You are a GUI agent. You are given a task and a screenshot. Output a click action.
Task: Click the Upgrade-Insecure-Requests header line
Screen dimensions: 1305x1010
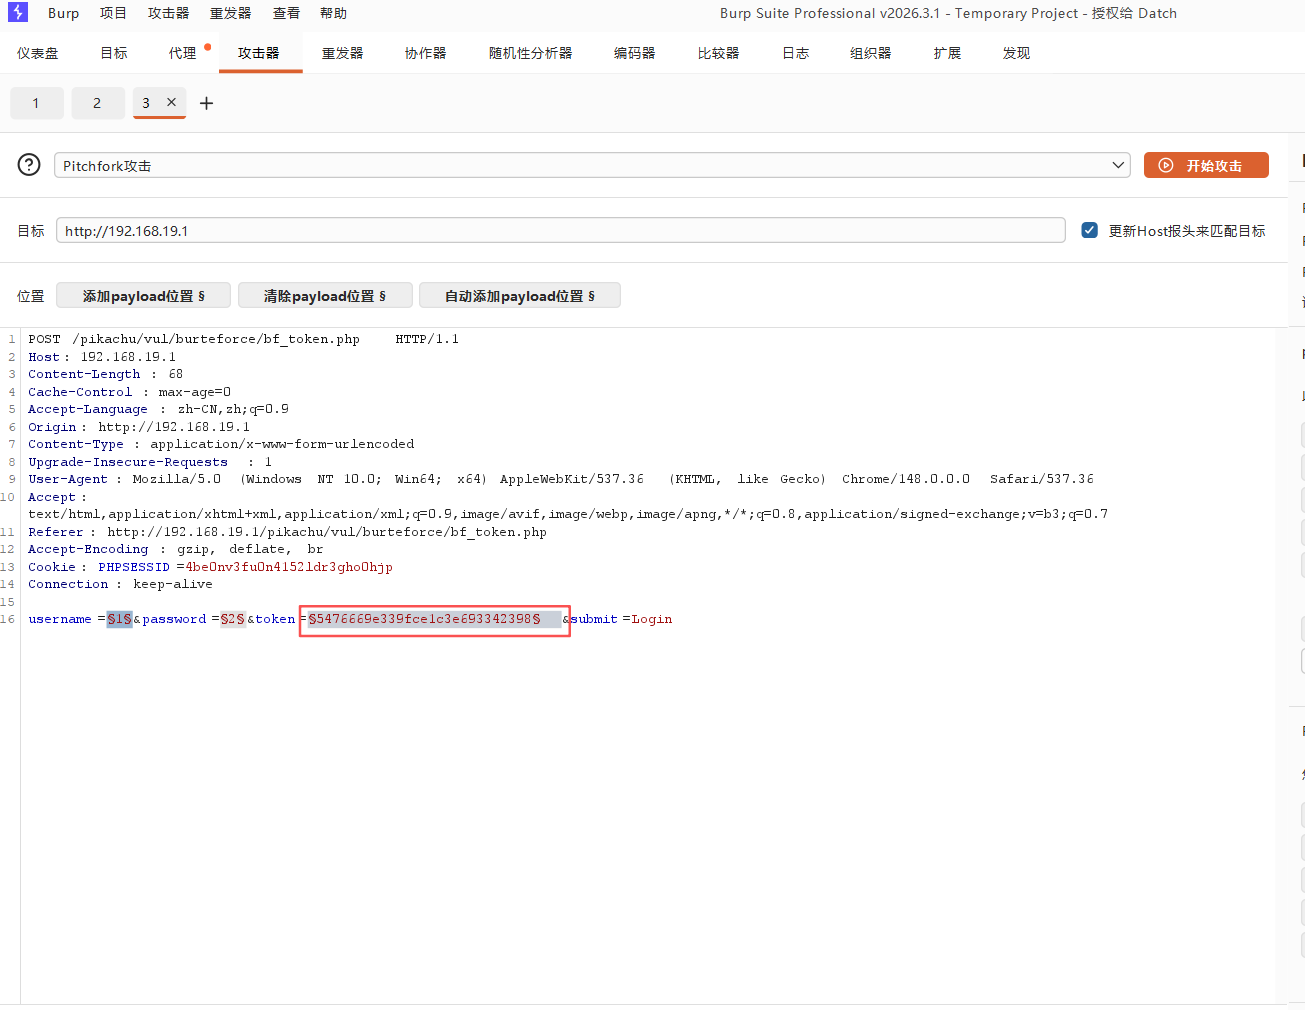coord(150,462)
